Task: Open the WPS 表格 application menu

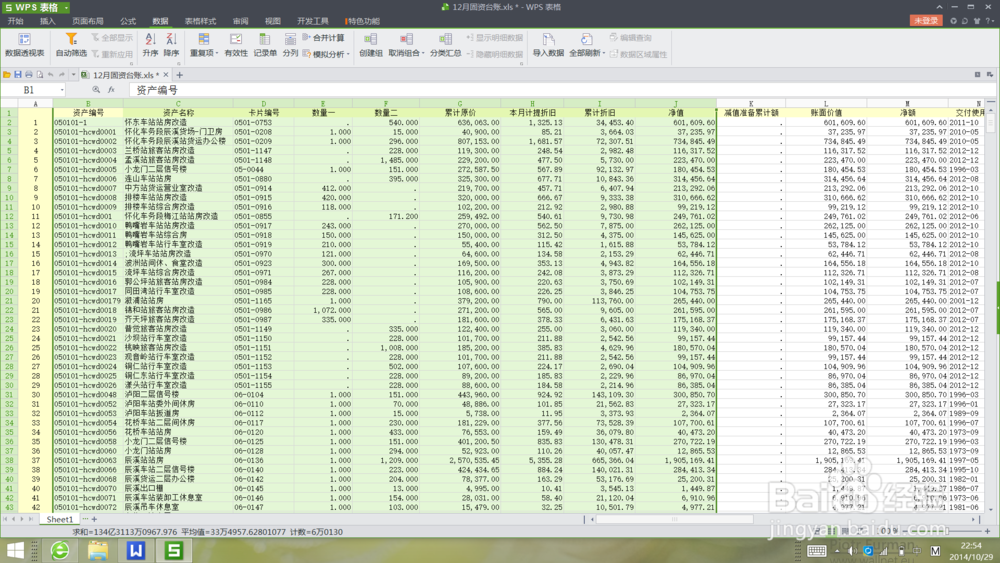Action: [x=36, y=7]
